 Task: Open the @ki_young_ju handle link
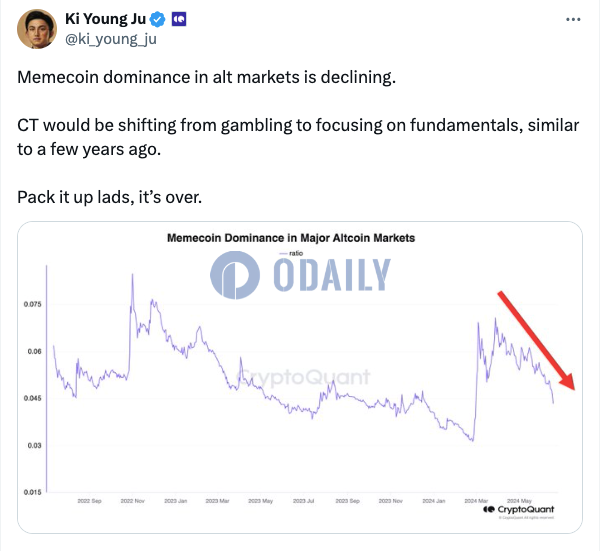(x=111, y=39)
